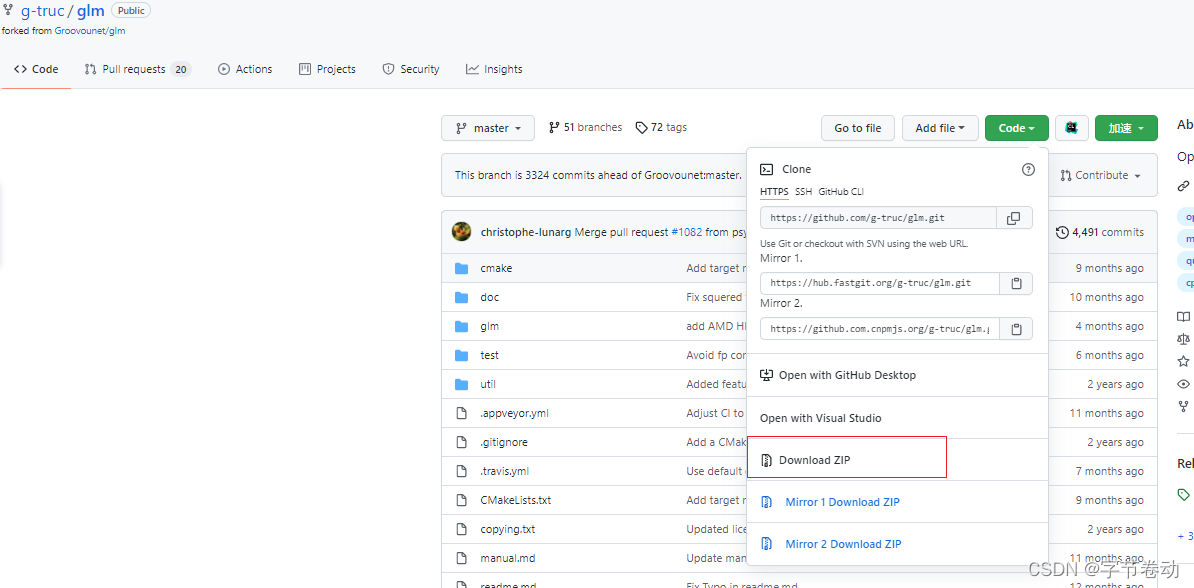Open the test folder icon
Screen dimensions: 1194x588
tap(461, 355)
